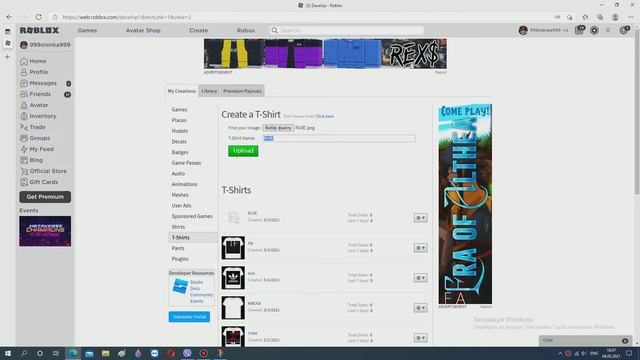
Task: Select Places in the creations list
Action: [179, 120]
